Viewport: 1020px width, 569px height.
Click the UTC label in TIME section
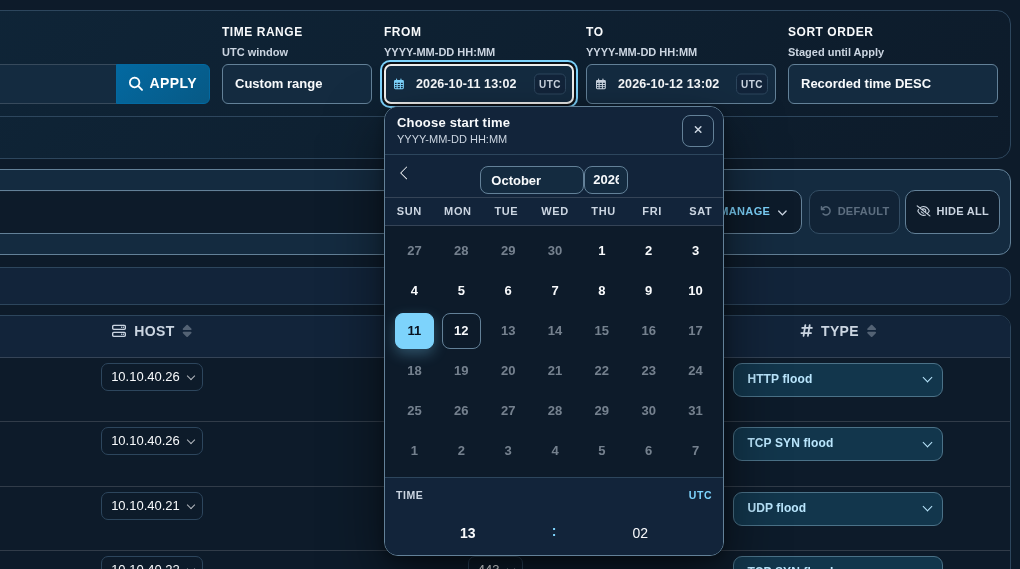pos(700,496)
